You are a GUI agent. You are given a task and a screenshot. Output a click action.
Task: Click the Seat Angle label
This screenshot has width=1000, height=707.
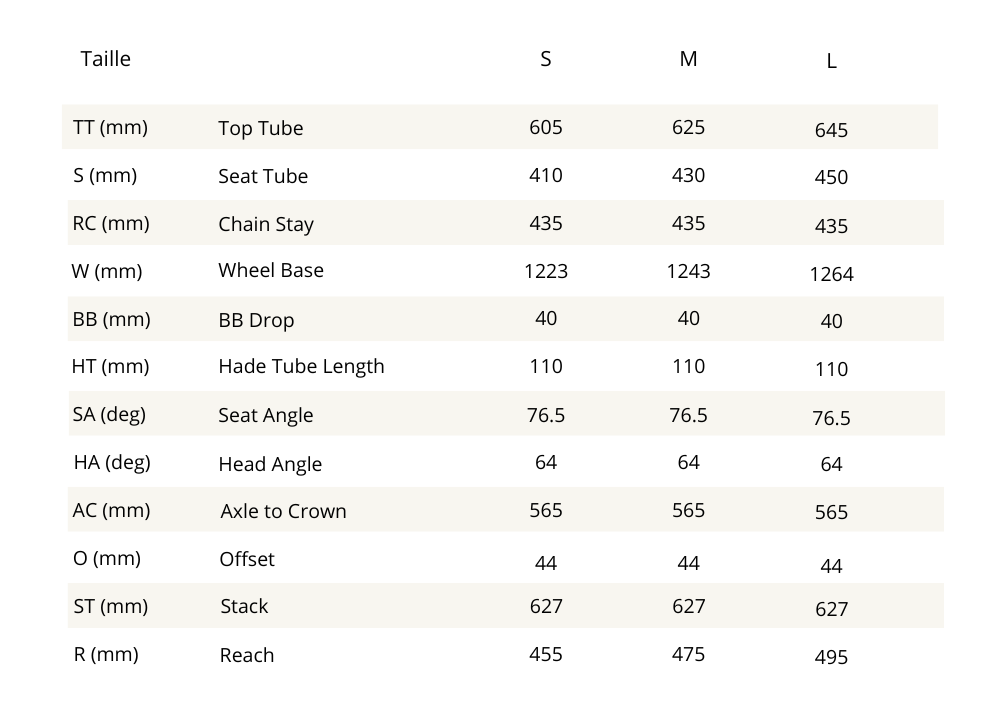265,415
